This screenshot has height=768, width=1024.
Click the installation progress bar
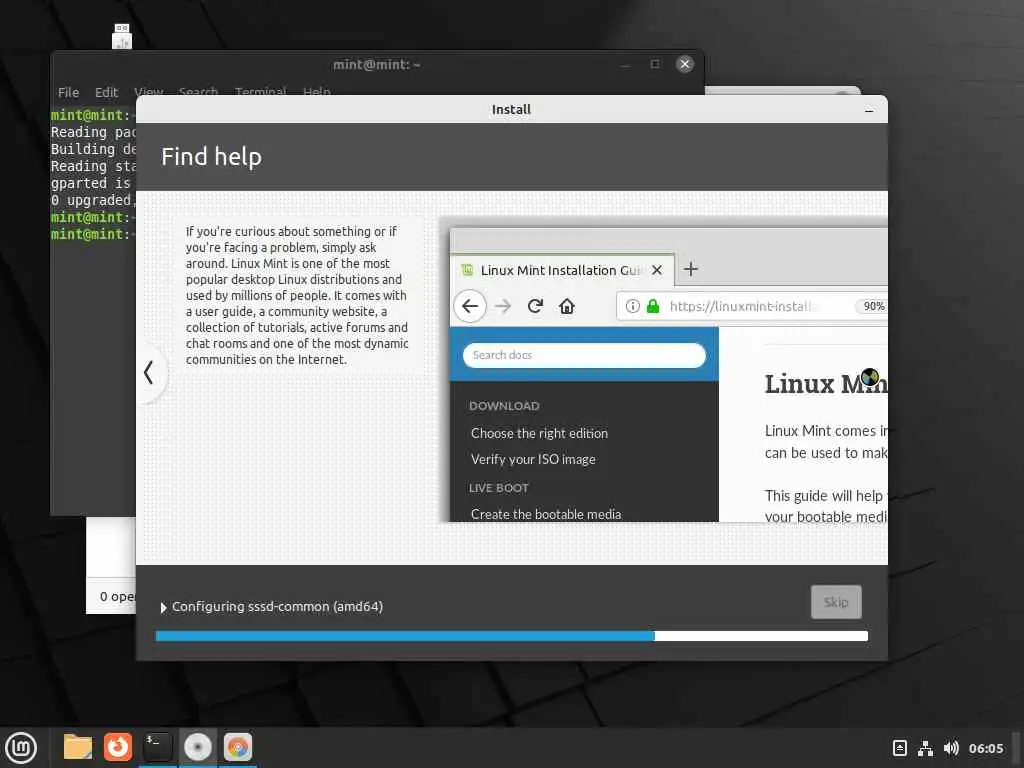(x=511, y=636)
